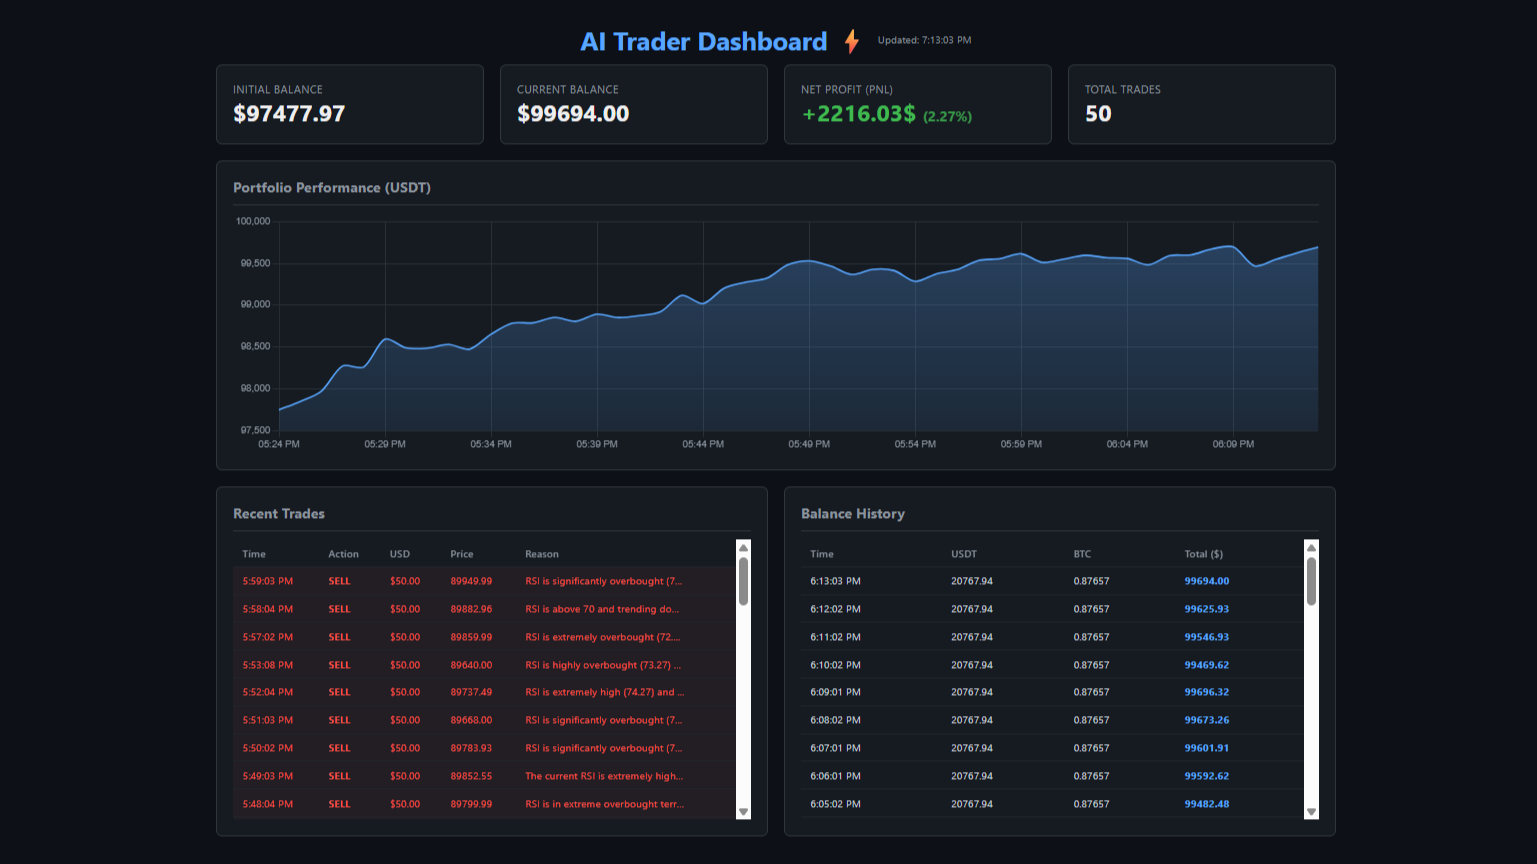The width and height of the screenshot is (1537, 864).
Task: Sort by the Price column in Recent Trades
Action: (461, 553)
